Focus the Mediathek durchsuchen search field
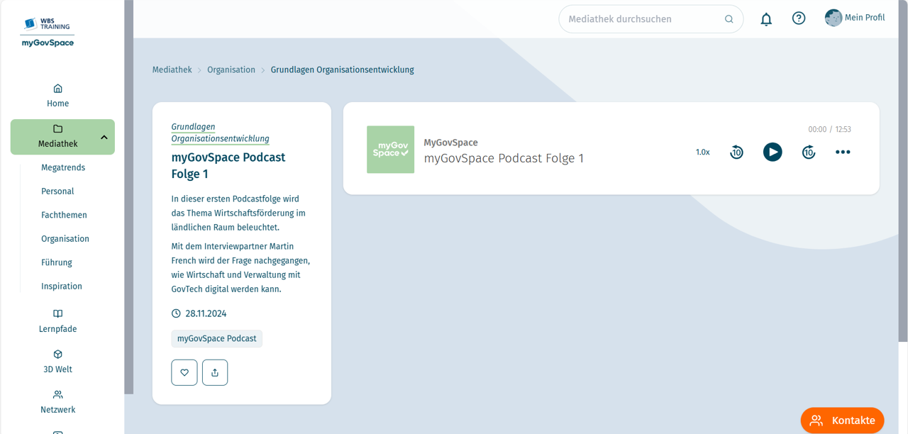Image resolution: width=908 pixels, height=434 pixels. [x=651, y=19]
